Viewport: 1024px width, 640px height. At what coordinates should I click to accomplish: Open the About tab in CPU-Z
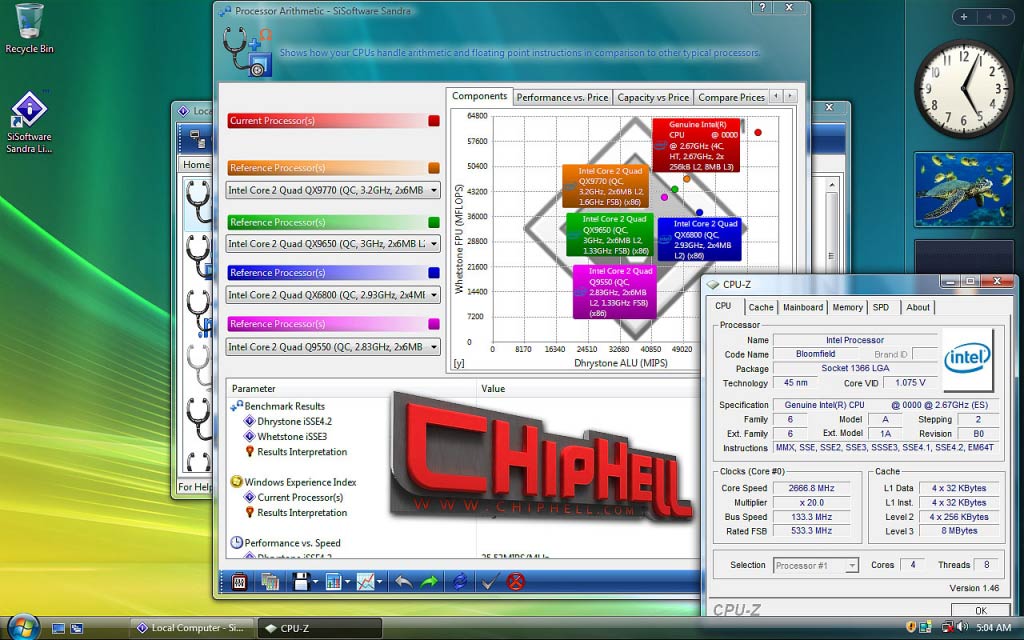(918, 307)
